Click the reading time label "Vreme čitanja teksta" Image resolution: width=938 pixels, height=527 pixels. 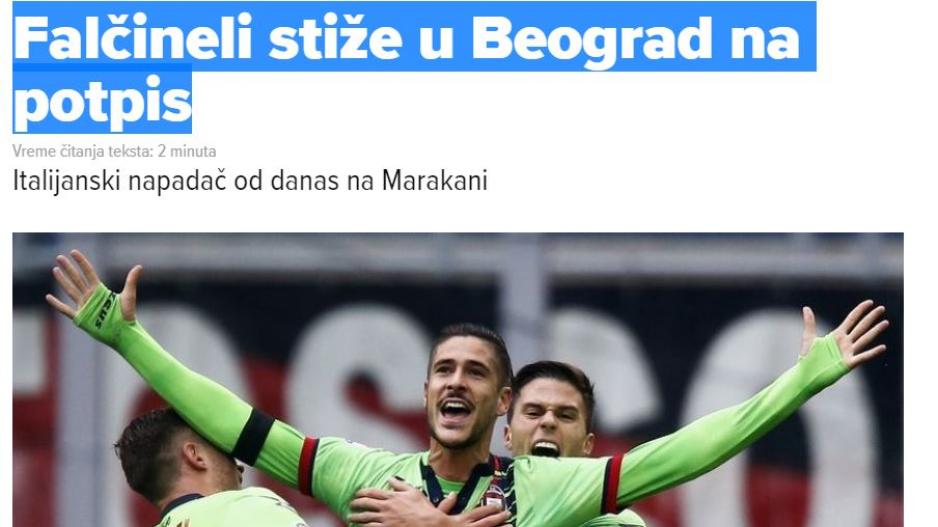[x=82, y=151]
